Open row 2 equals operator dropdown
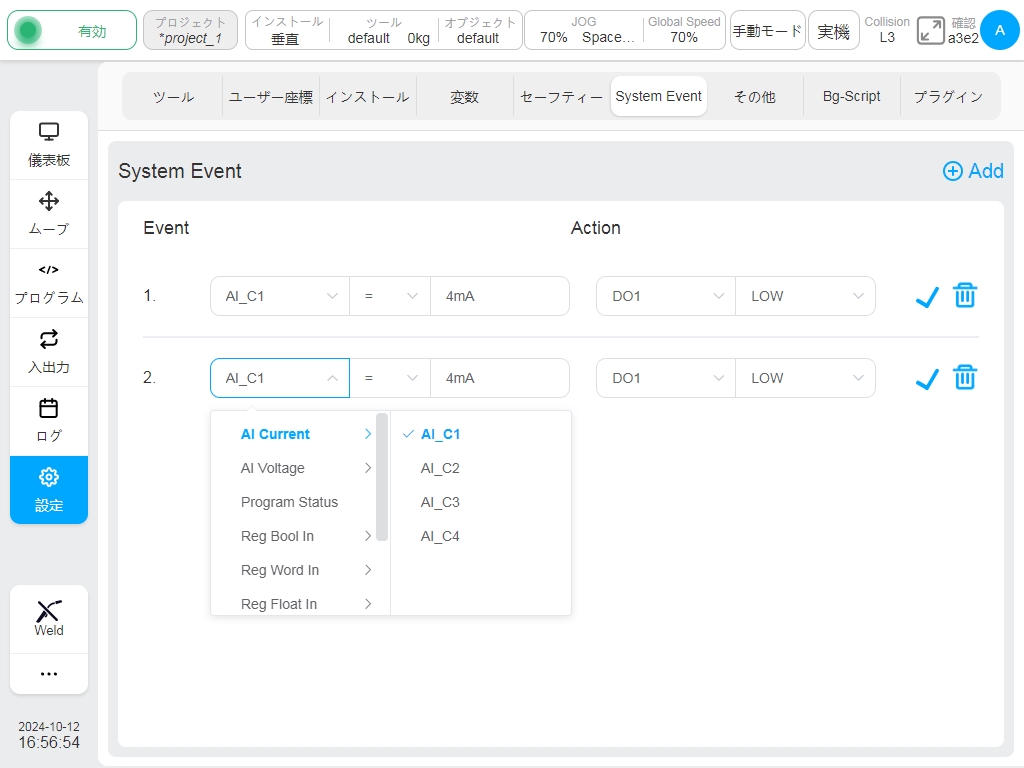The height and width of the screenshot is (768, 1024). click(390, 378)
